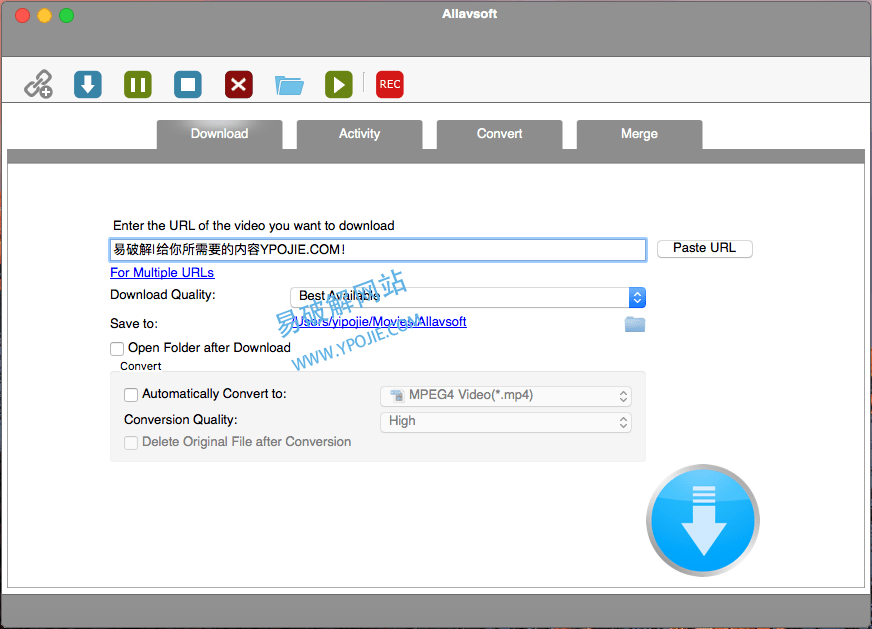Tick the Automatically Convert to checkbox
Screen dimensions: 872x629
point(131,395)
